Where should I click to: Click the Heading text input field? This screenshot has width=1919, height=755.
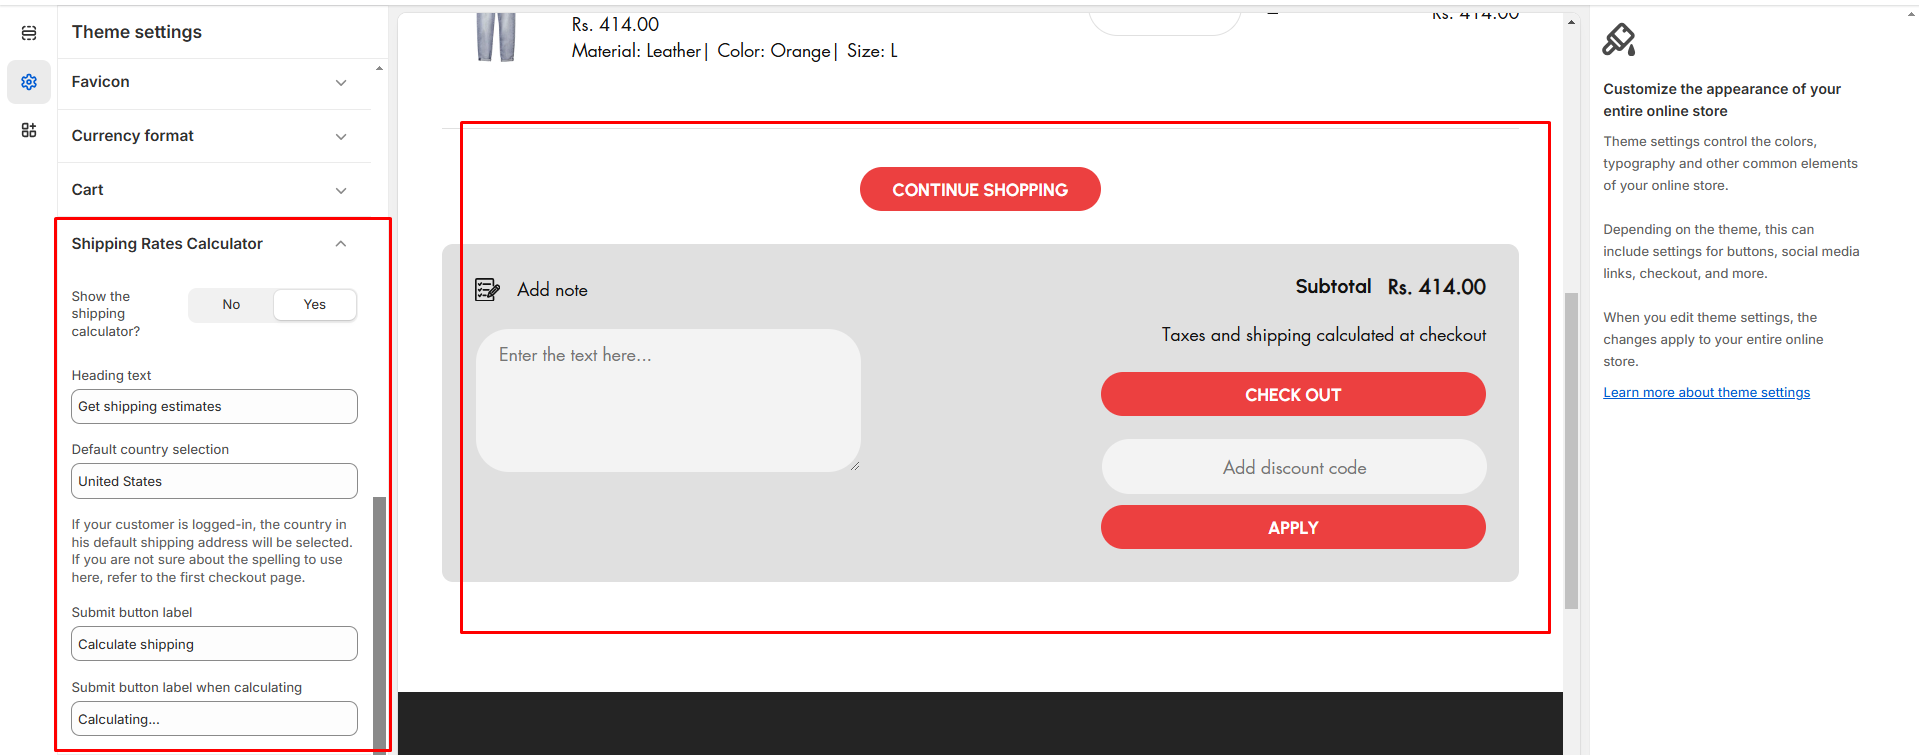point(214,407)
